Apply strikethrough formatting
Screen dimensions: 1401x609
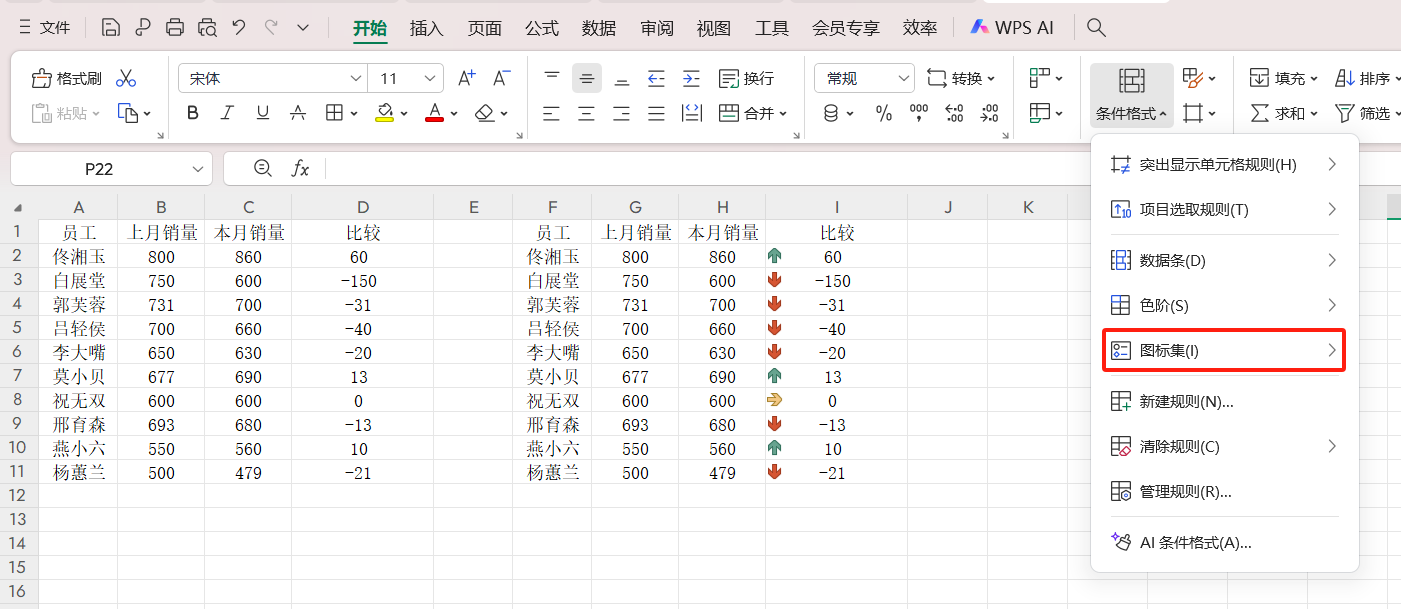click(x=298, y=113)
